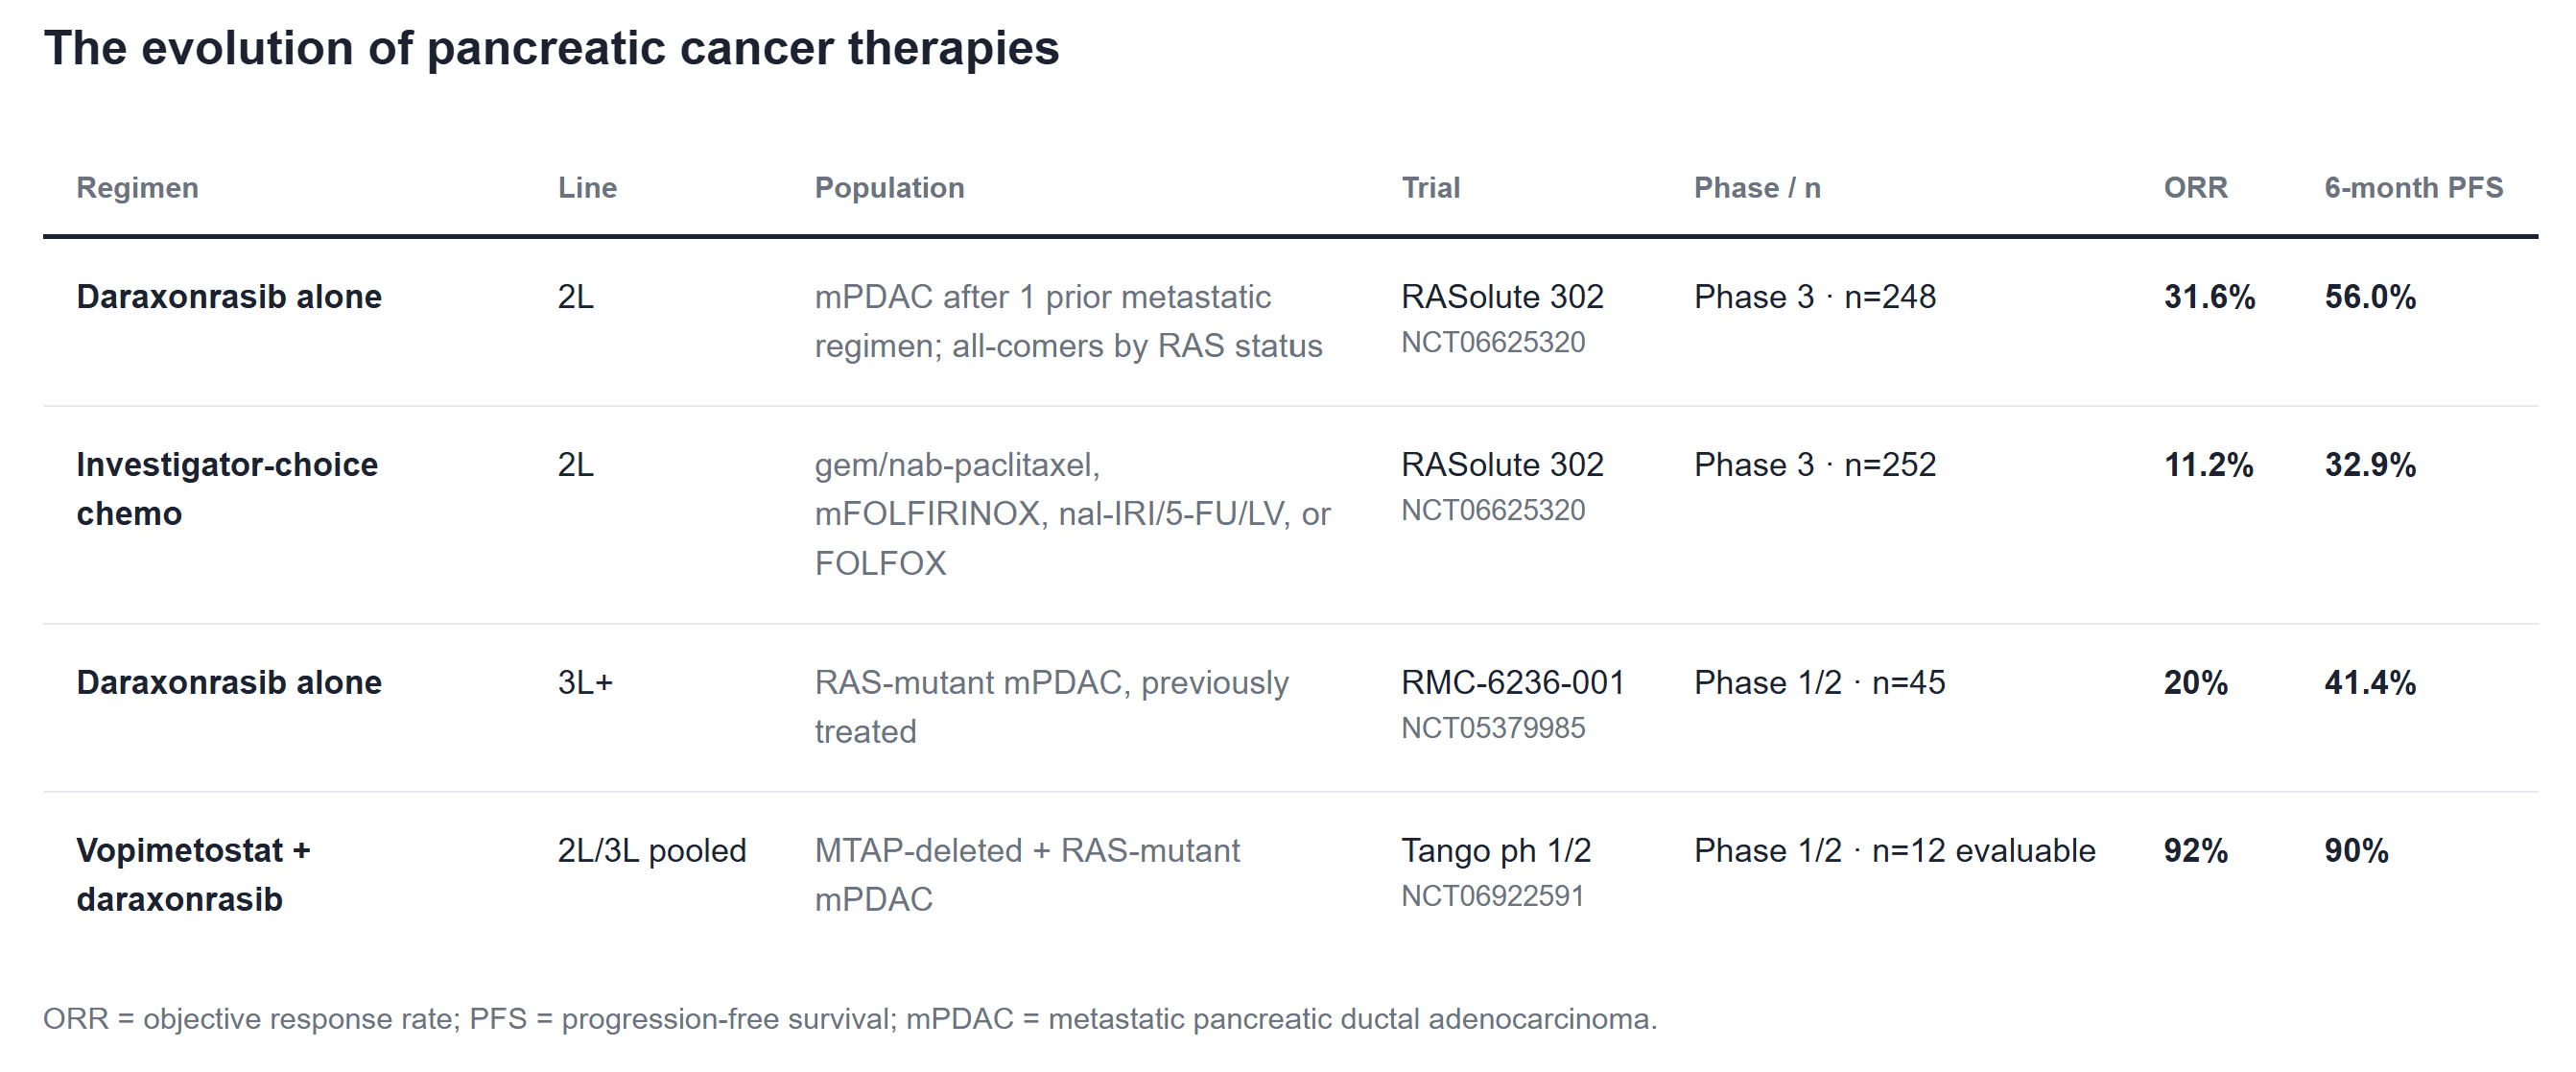The height and width of the screenshot is (1072, 2576).
Task: Select the 56.0% six-month PFS value
Action: coord(2370,296)
